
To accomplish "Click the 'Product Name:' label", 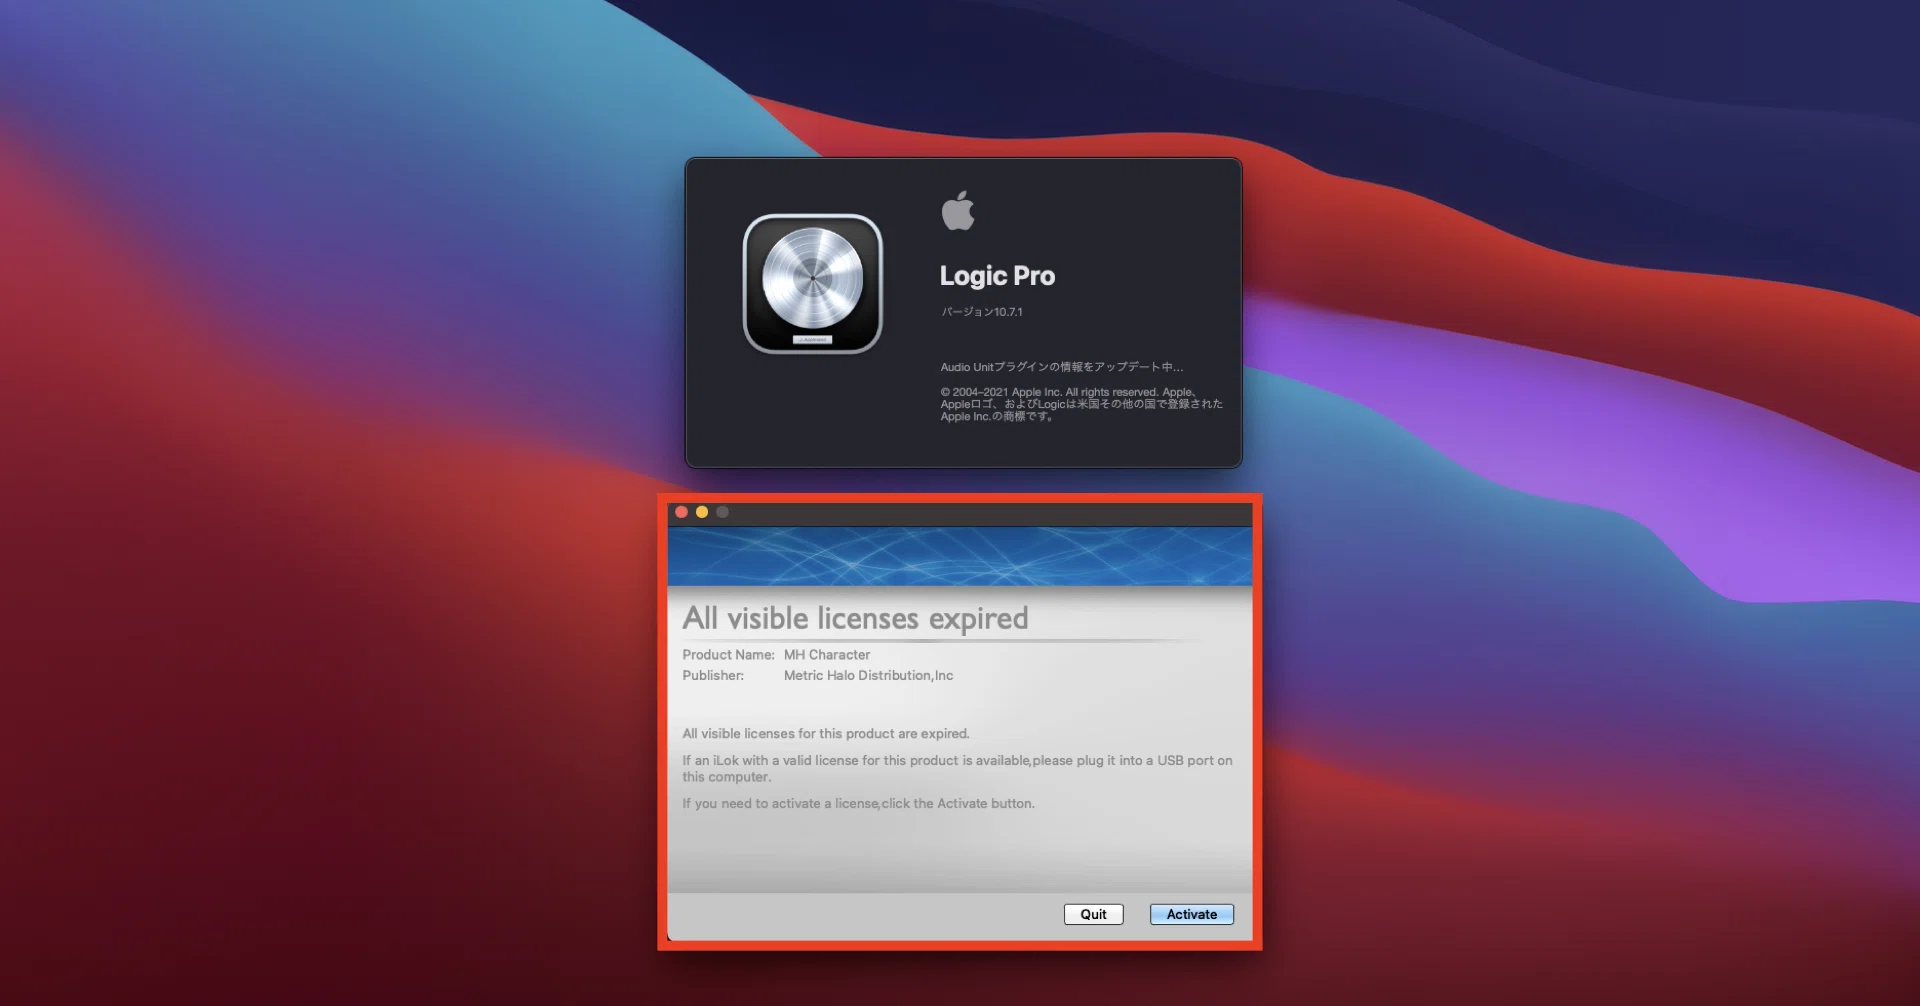I will pyautogui.click(x=728, y=655).
